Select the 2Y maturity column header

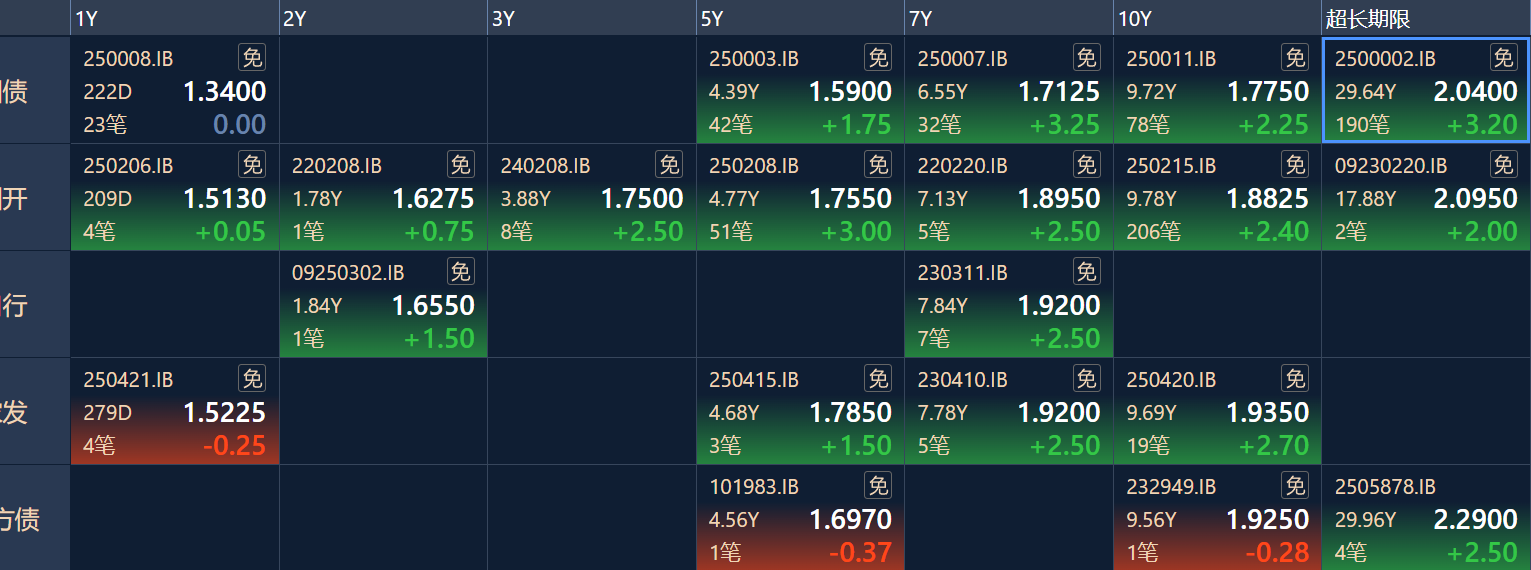(383, 18)
